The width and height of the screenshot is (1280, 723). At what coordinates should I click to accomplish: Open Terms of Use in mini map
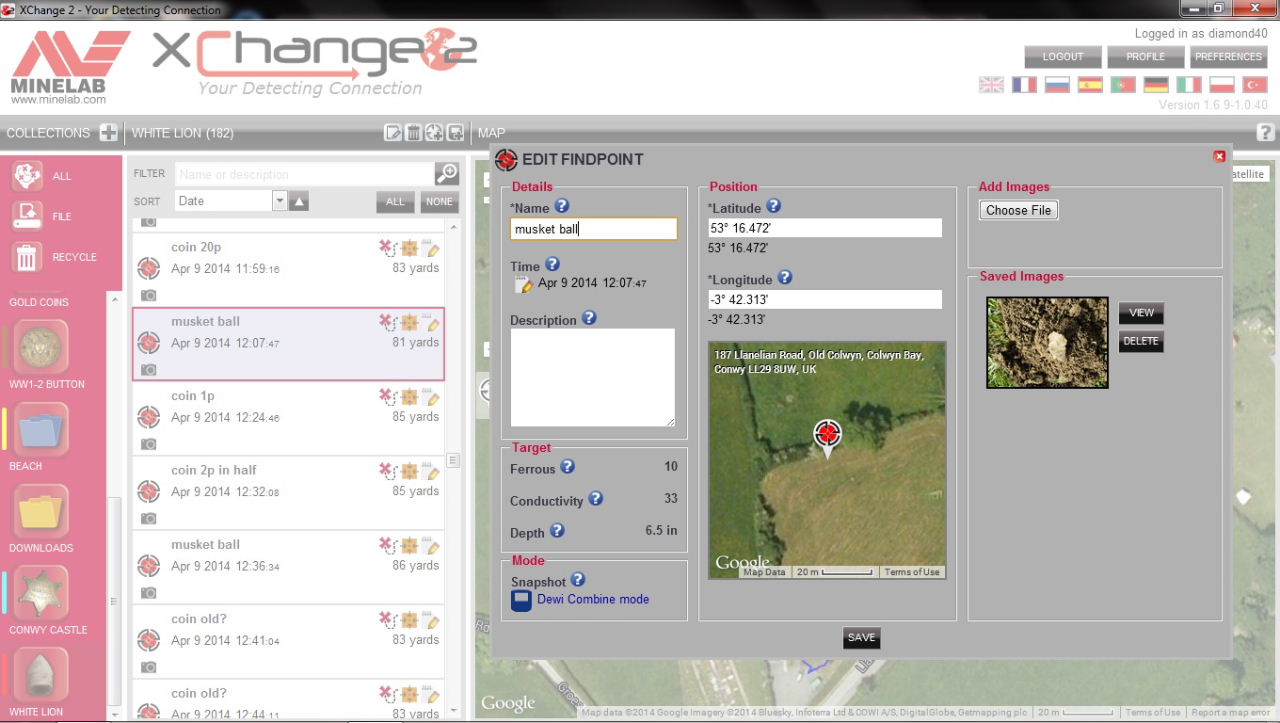[911, 572]
